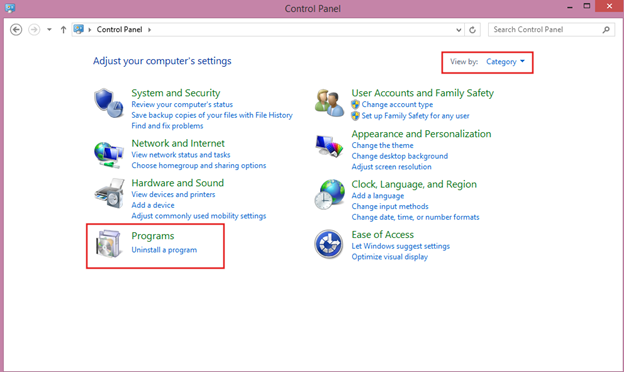Open User Accounts and Family Safety
The width and height of the screenshot is (624, 372).
(x=423, y=93)
